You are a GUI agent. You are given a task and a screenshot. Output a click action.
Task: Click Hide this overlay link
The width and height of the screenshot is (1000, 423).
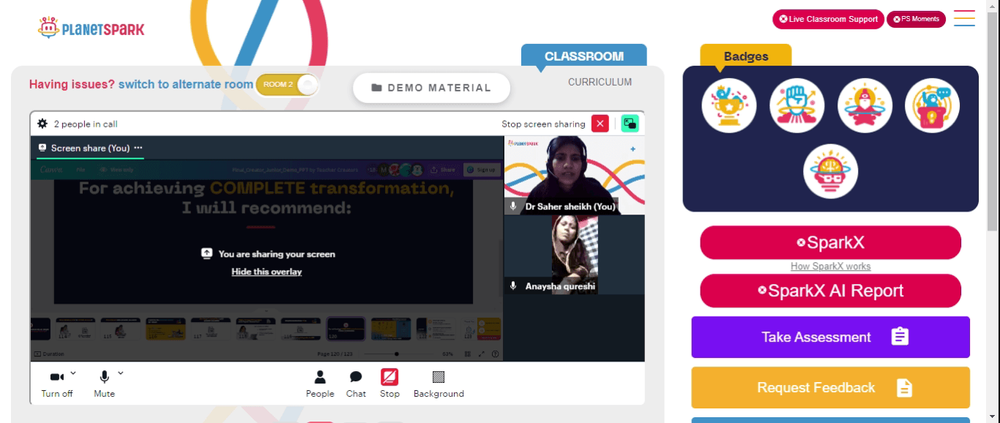tap(267, 272)
